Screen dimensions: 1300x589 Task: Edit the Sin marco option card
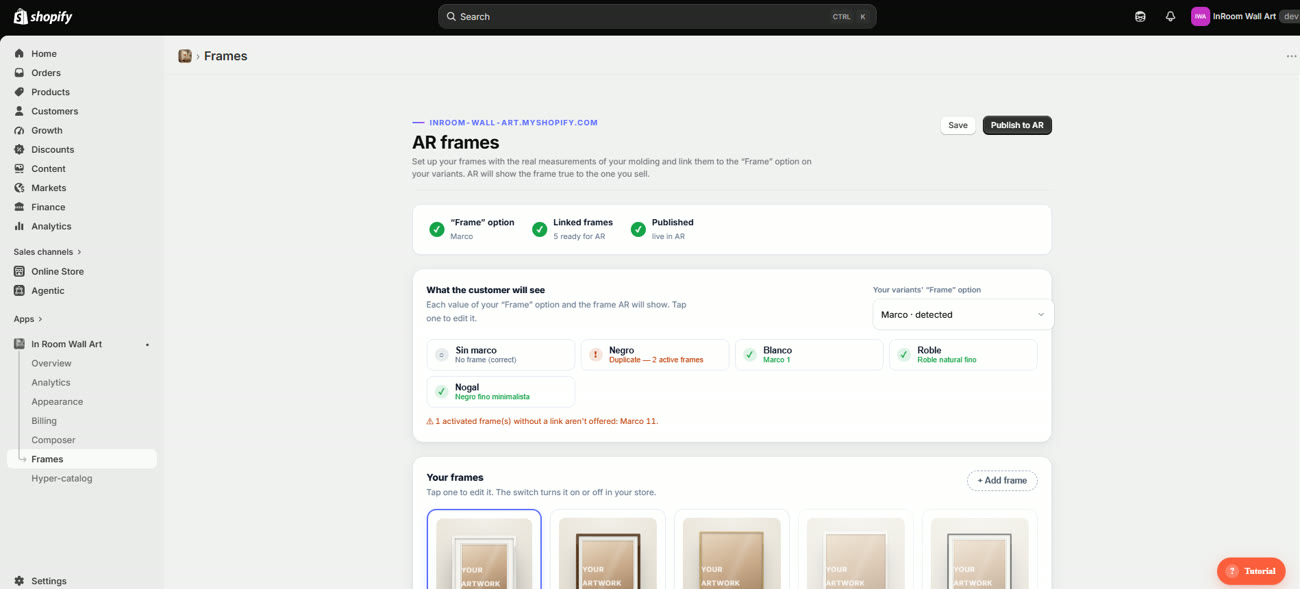(x=501, y=355)
